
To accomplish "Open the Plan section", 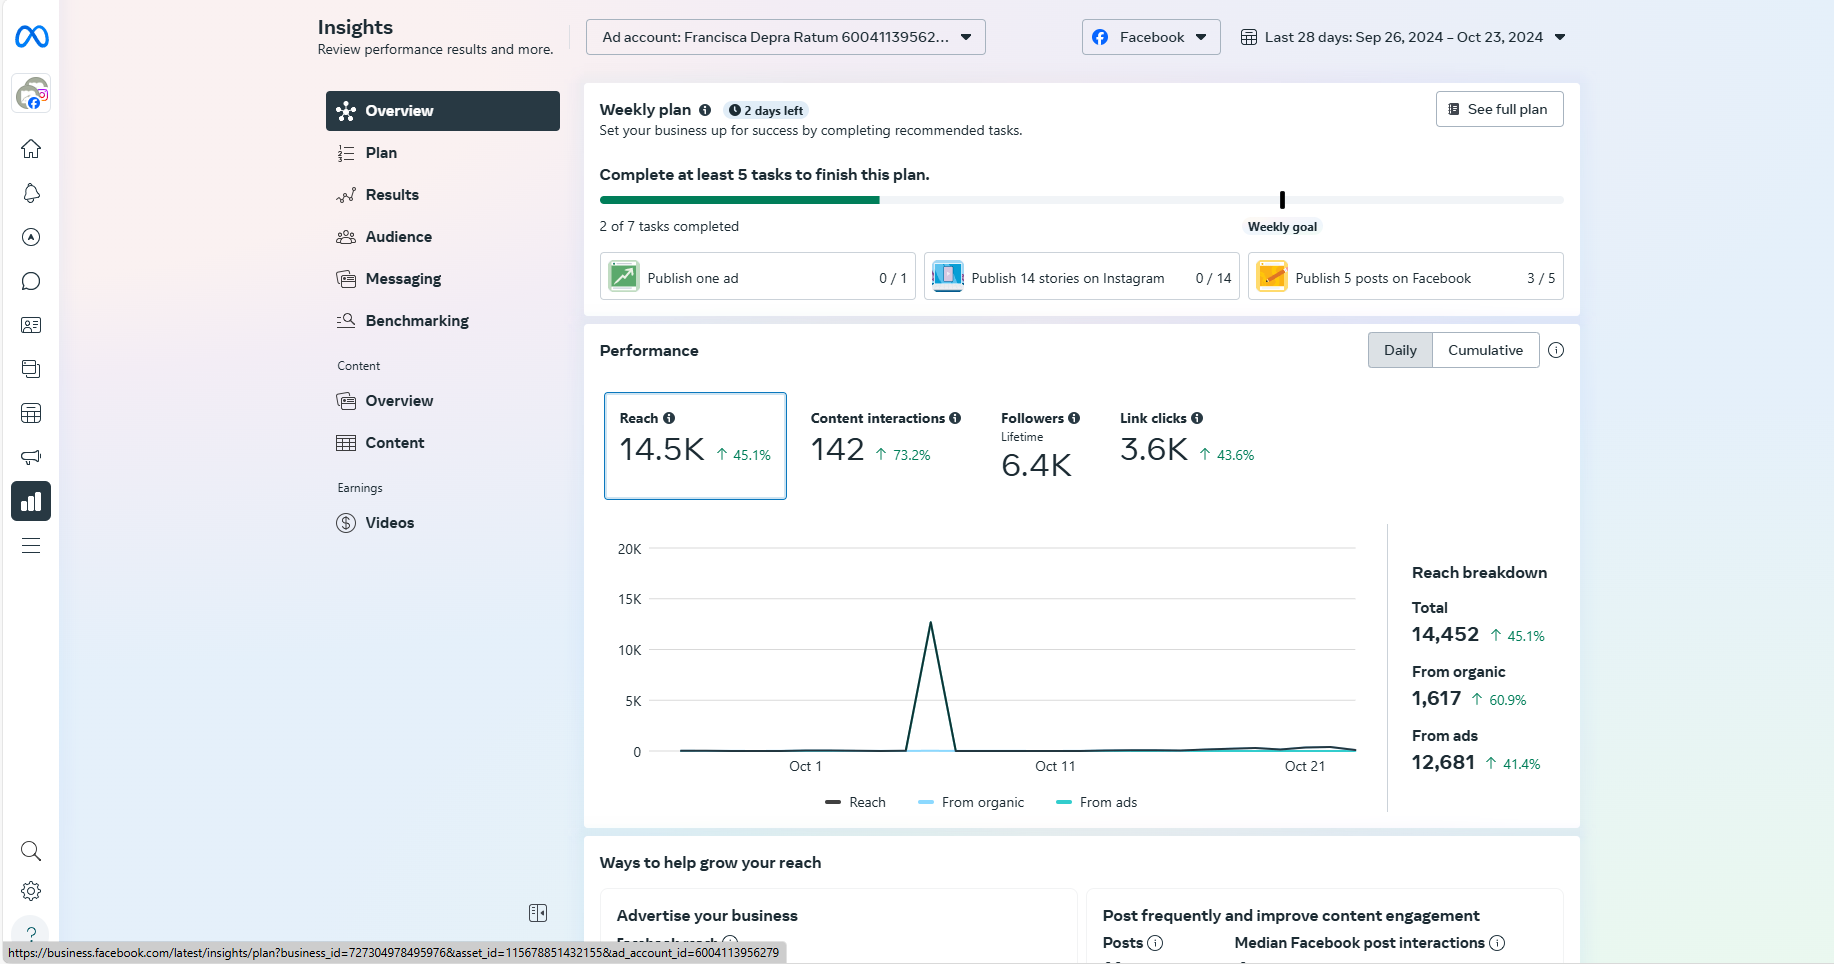I will [x=443, y=153].
